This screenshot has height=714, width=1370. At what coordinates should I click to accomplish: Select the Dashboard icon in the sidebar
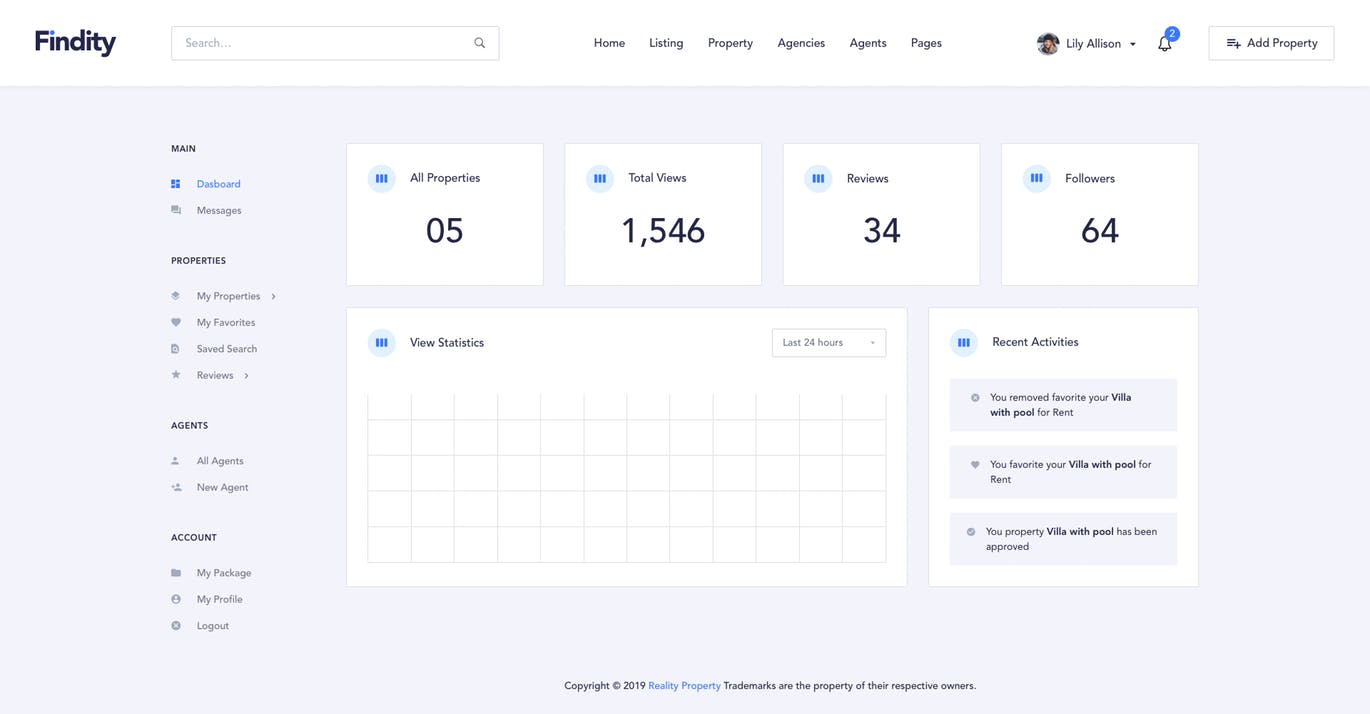176,184
